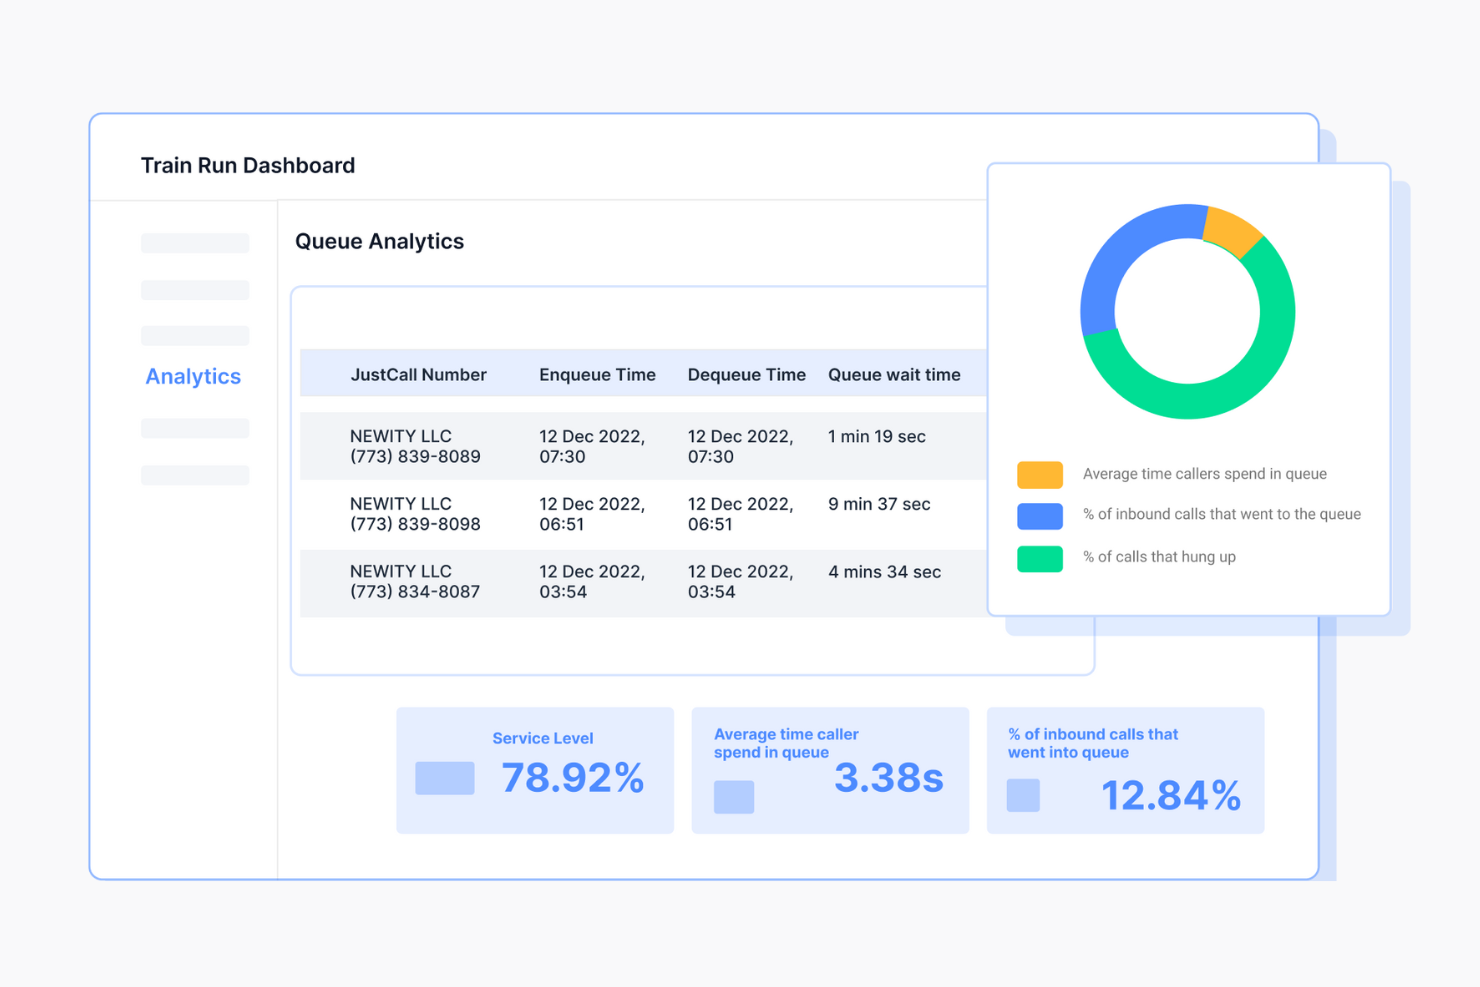
Task: Click the '% of calls that hung up' legend label
Action: tap(1159, 557)
